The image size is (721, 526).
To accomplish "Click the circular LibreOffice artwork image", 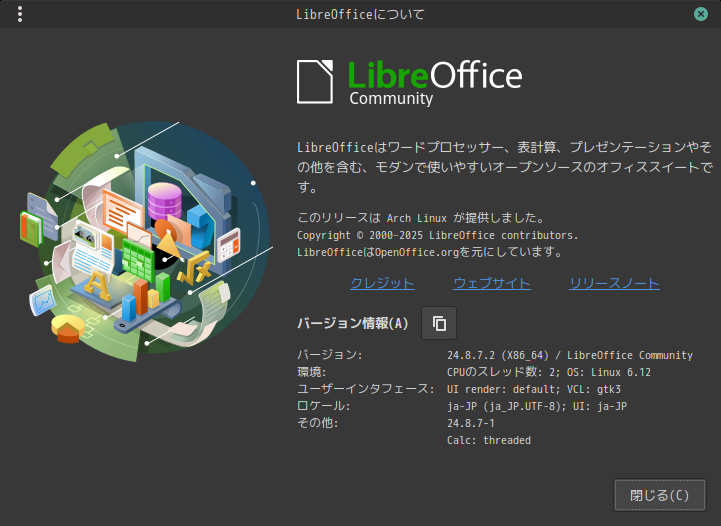I will click(x=146, y=240).
